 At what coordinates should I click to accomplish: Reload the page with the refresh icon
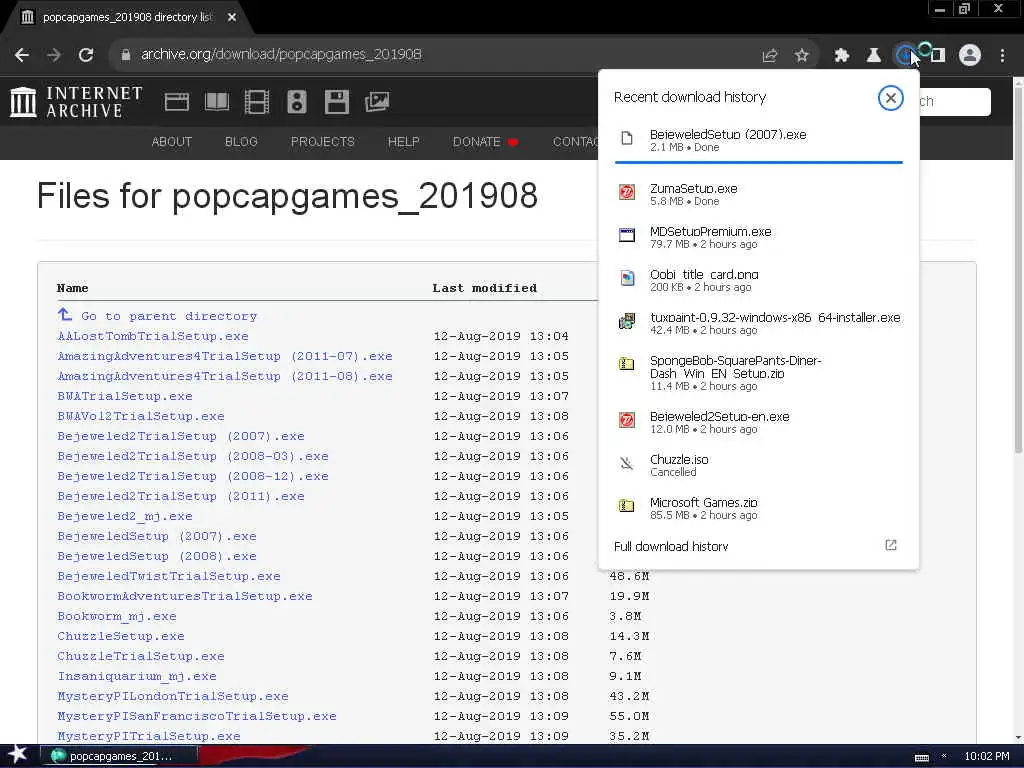tap(86, 55)
